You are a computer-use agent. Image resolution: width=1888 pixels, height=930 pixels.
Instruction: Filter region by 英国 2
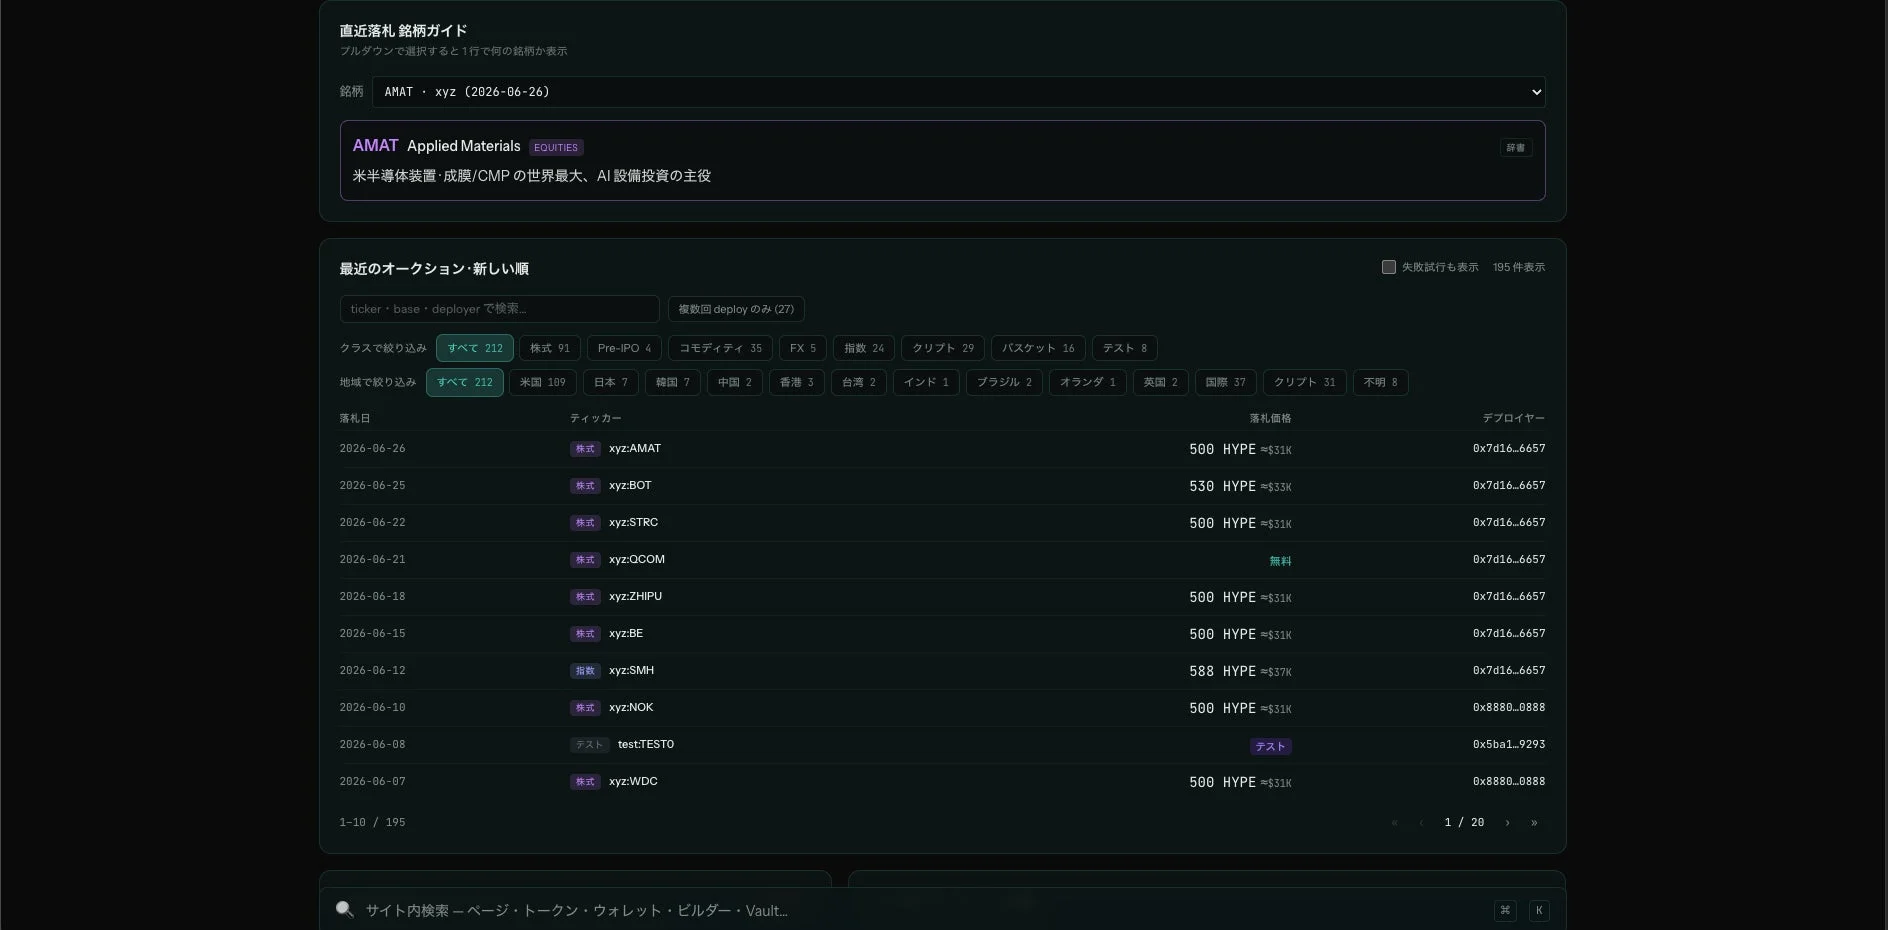pyautogui.click(x=1161, y=382)
